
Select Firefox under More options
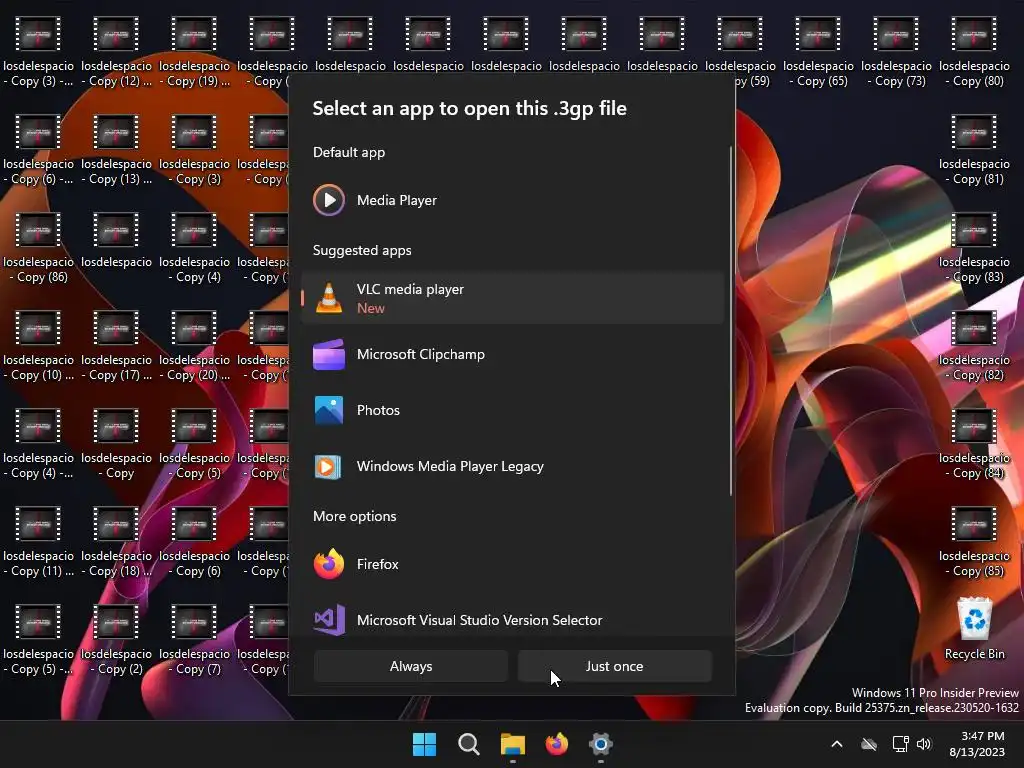tap(513, 564)
